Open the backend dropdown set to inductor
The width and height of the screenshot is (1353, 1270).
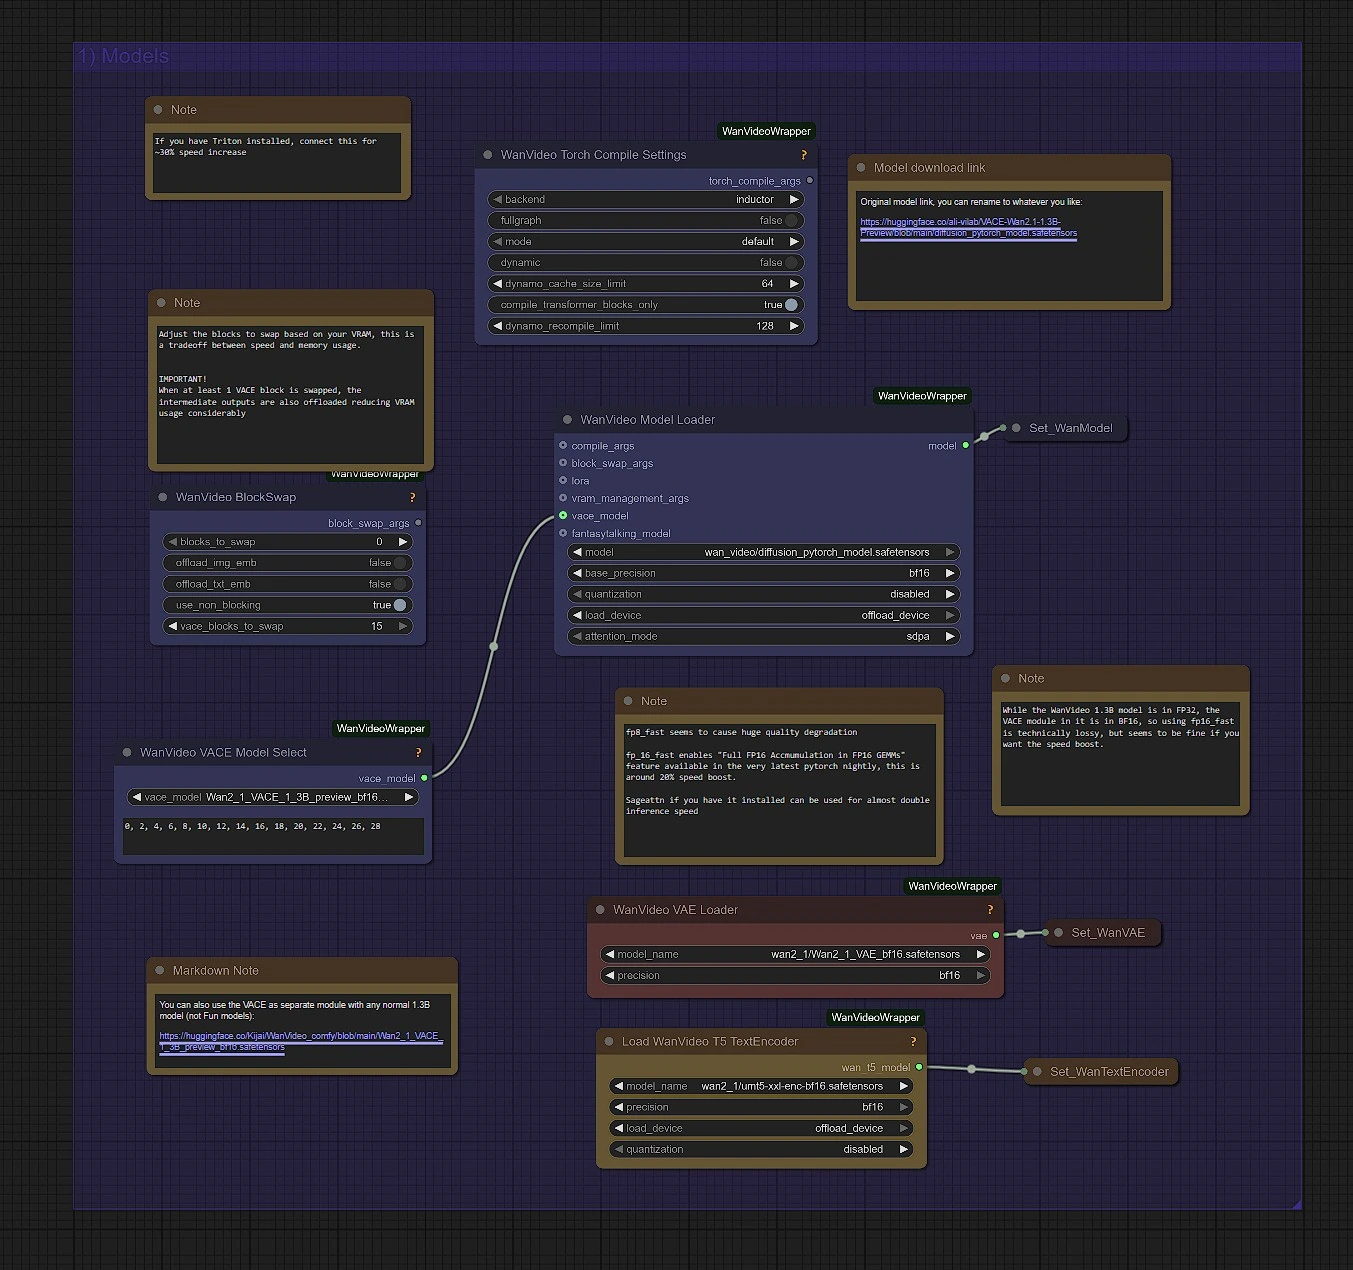(646, 200)
